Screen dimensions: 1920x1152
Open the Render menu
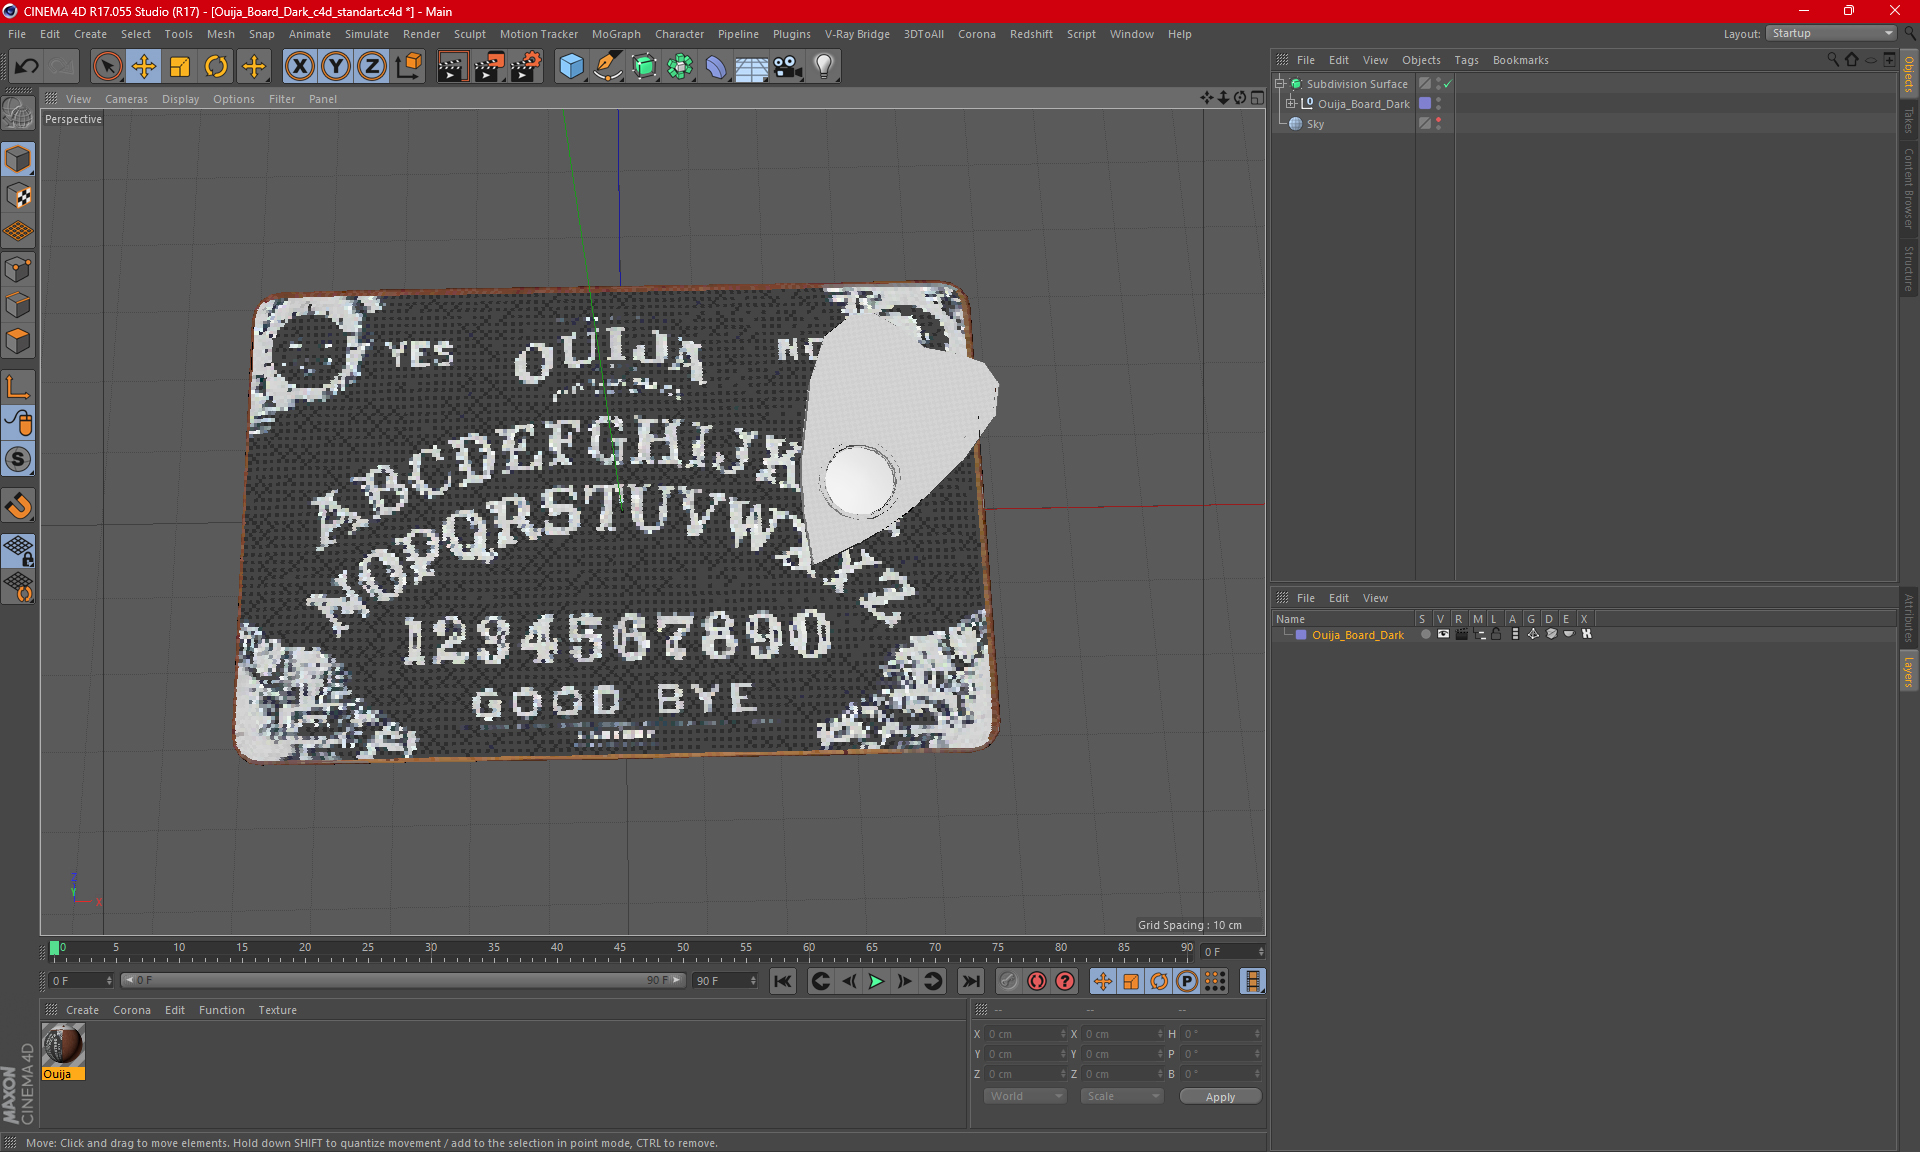[x=421, y=34]
